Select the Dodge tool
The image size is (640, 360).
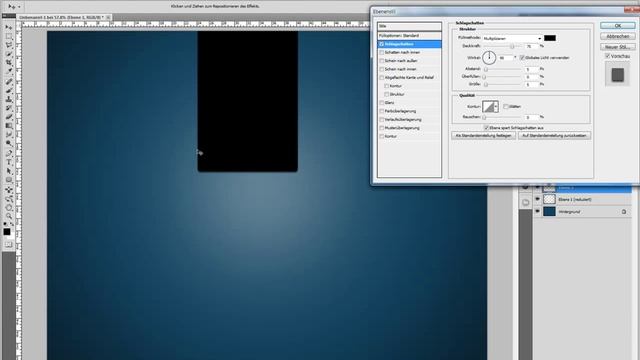[9, 144]
